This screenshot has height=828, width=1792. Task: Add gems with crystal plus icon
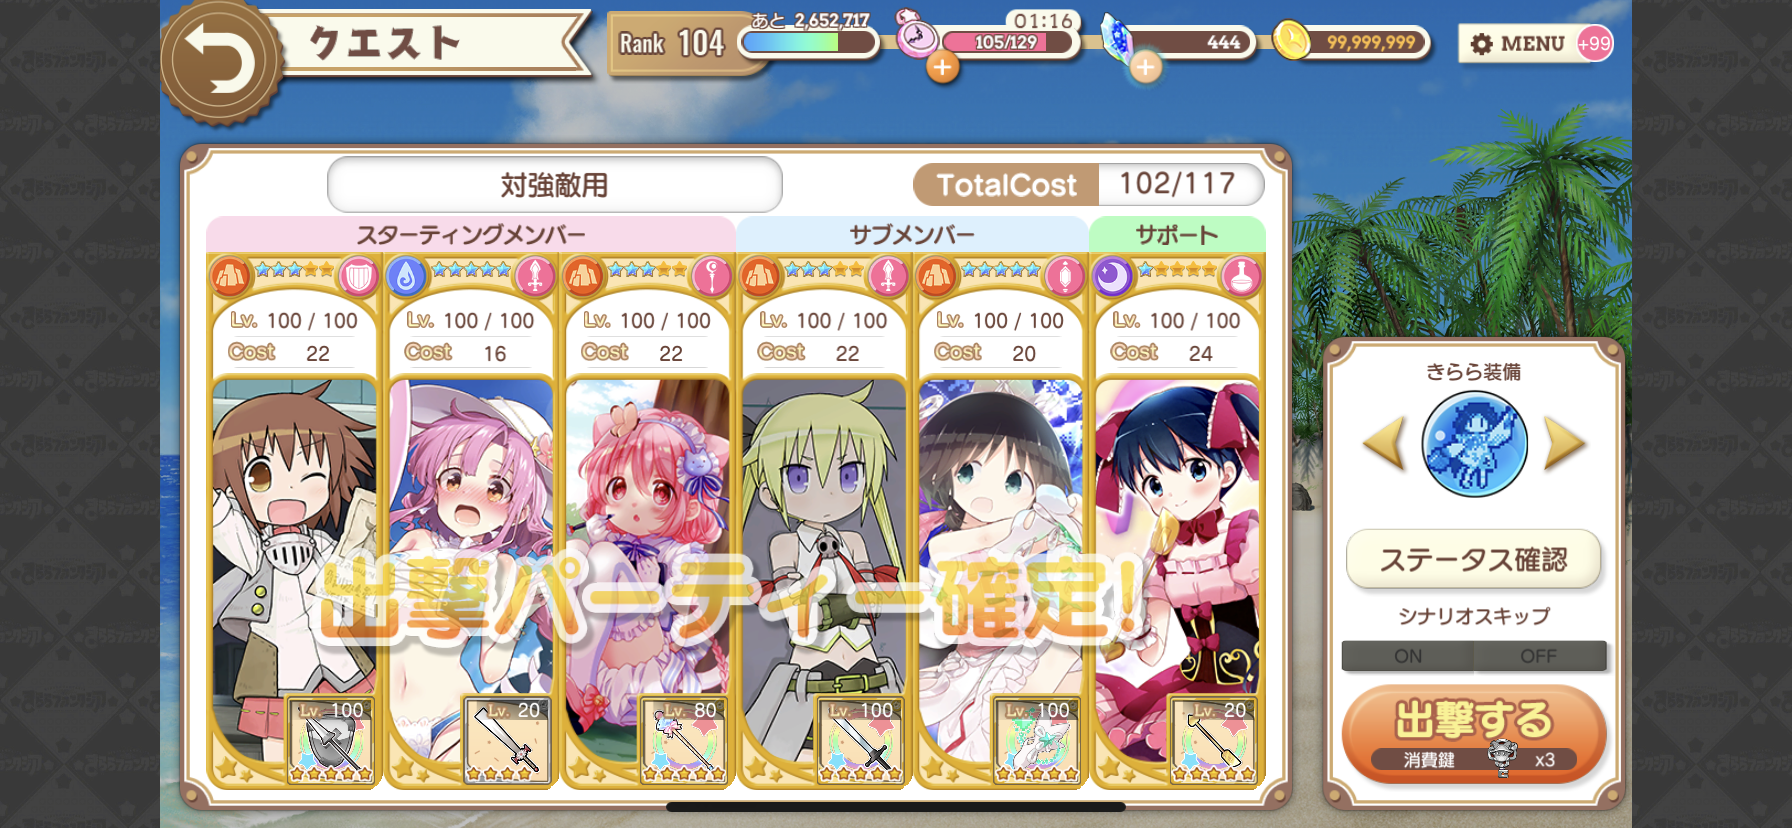(x=1145, y=68)
